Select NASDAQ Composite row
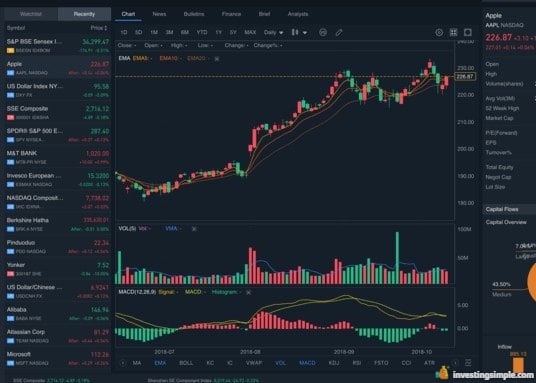The width and height of the screenshot is (536, 383). click(x=57, y=202)
